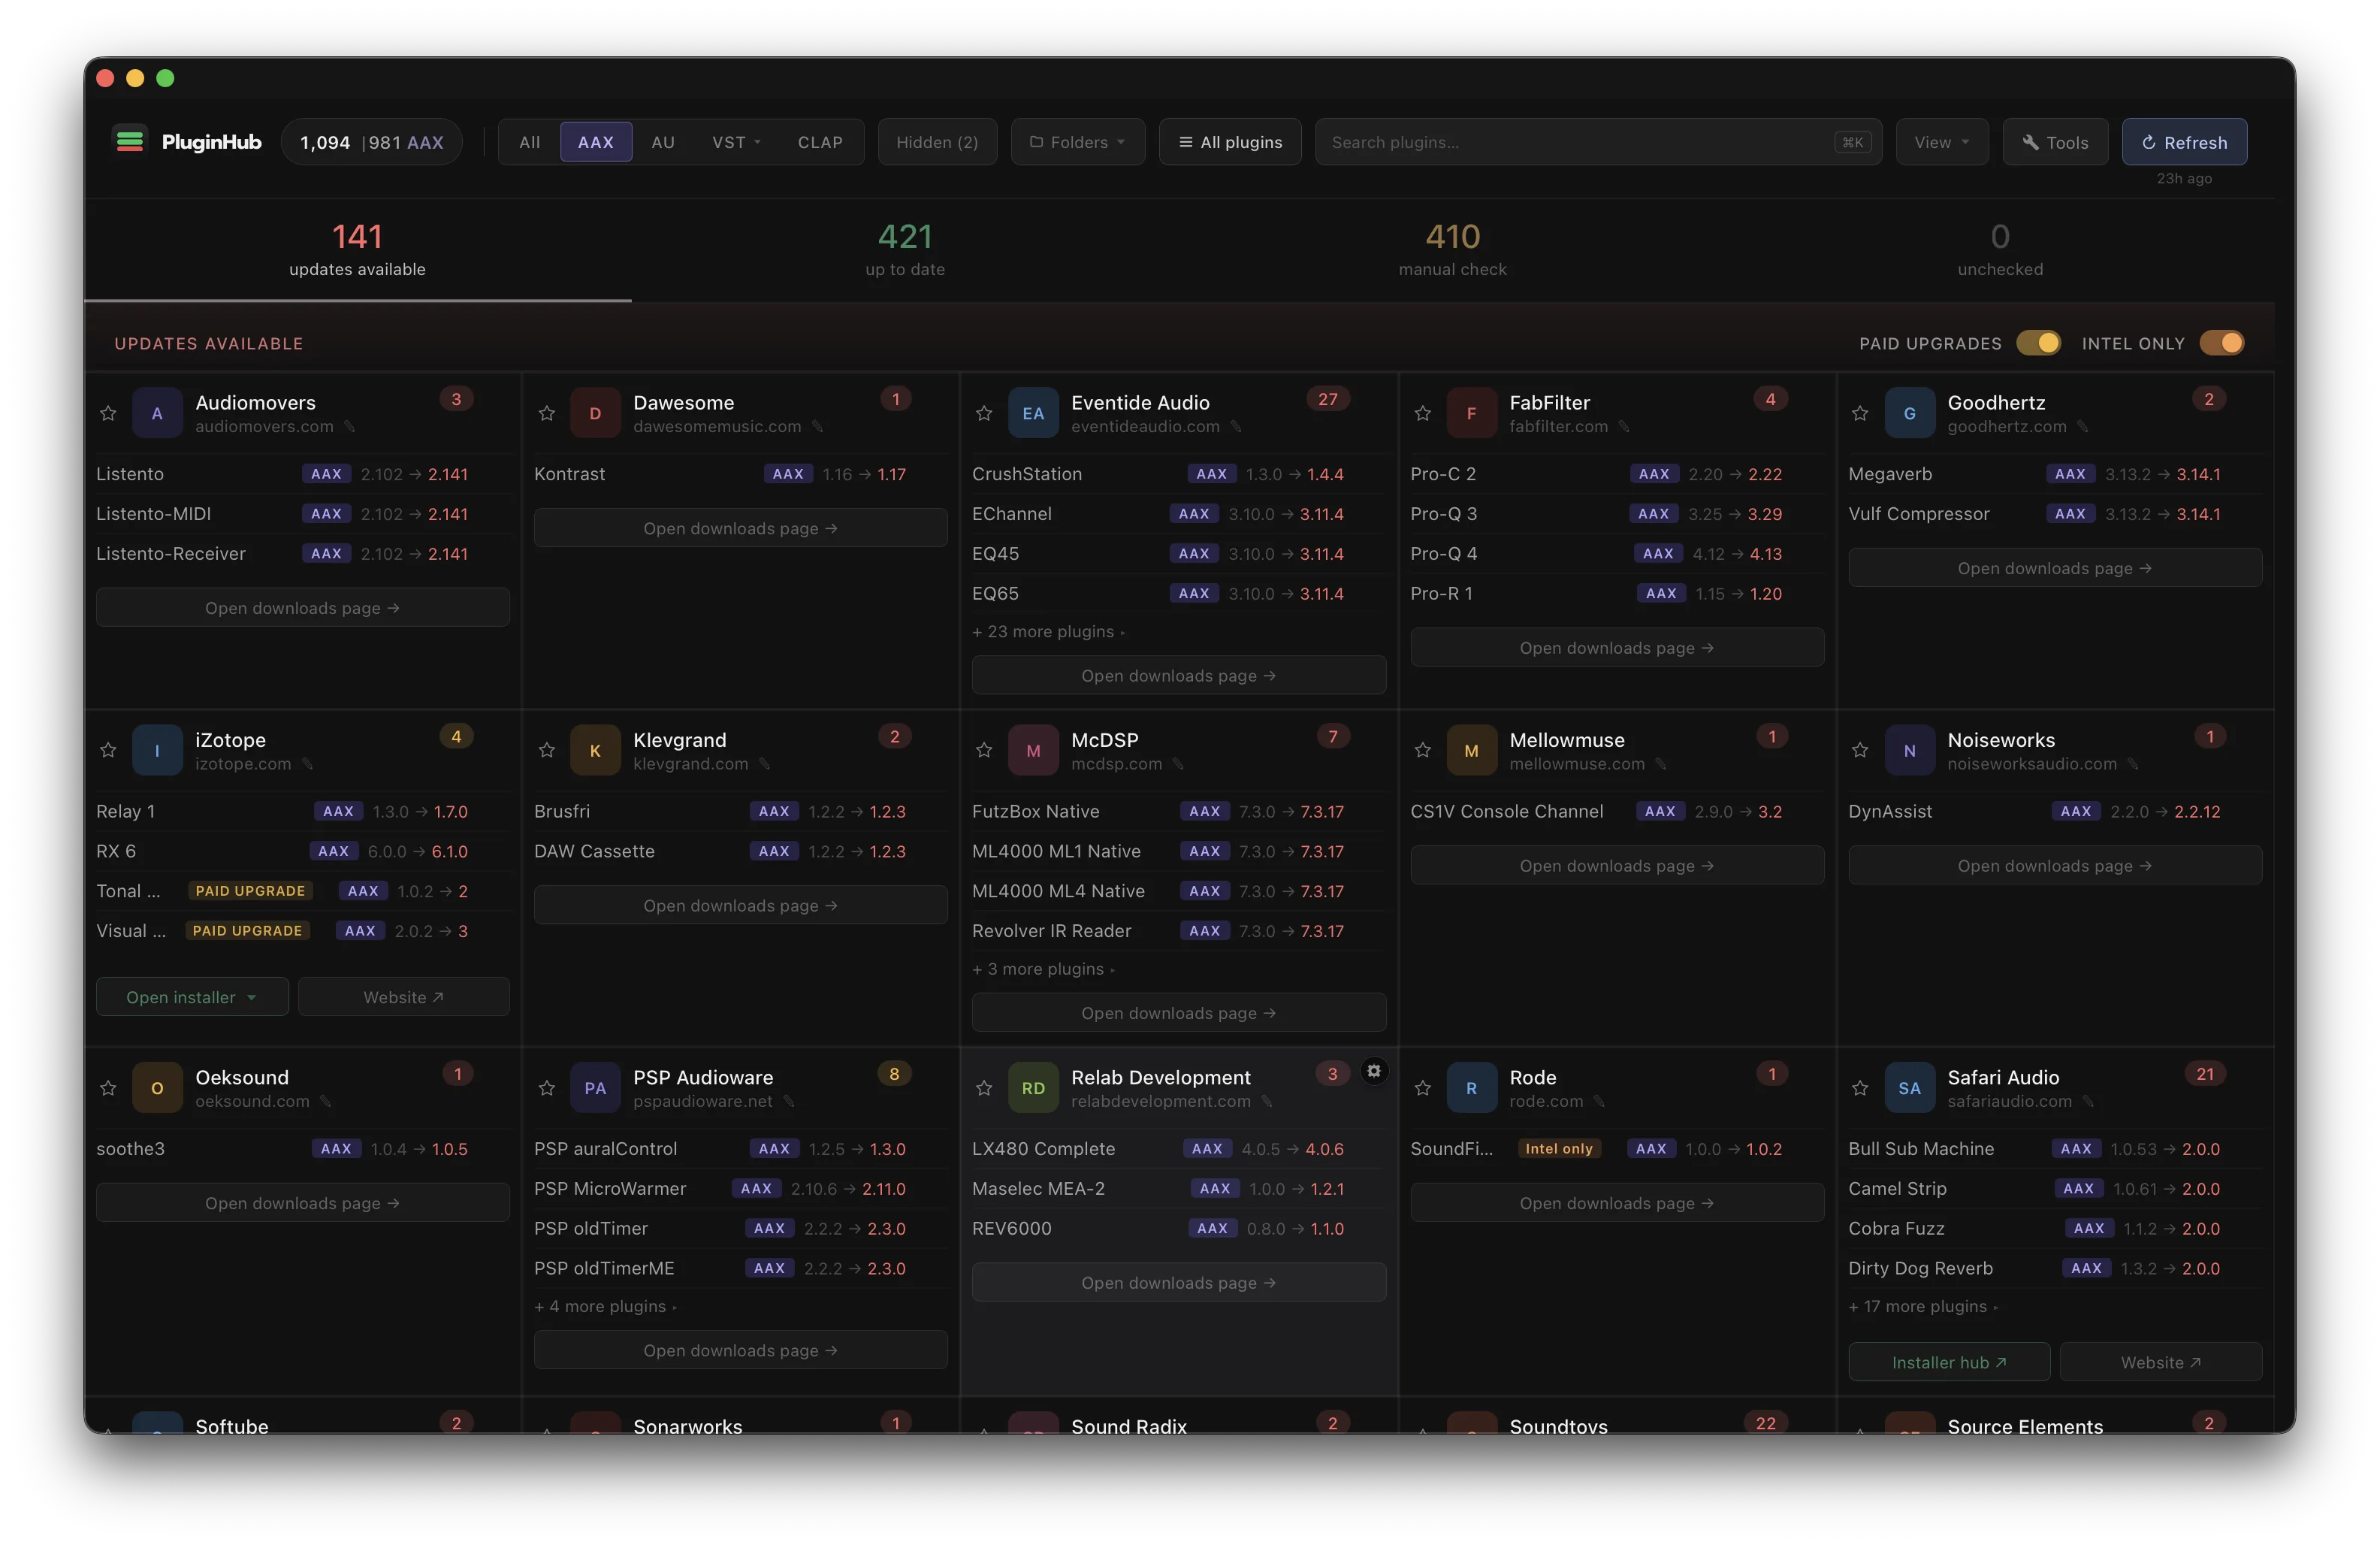
Task: Click the LX480 Complete plugin row
Action: 1178,1149
